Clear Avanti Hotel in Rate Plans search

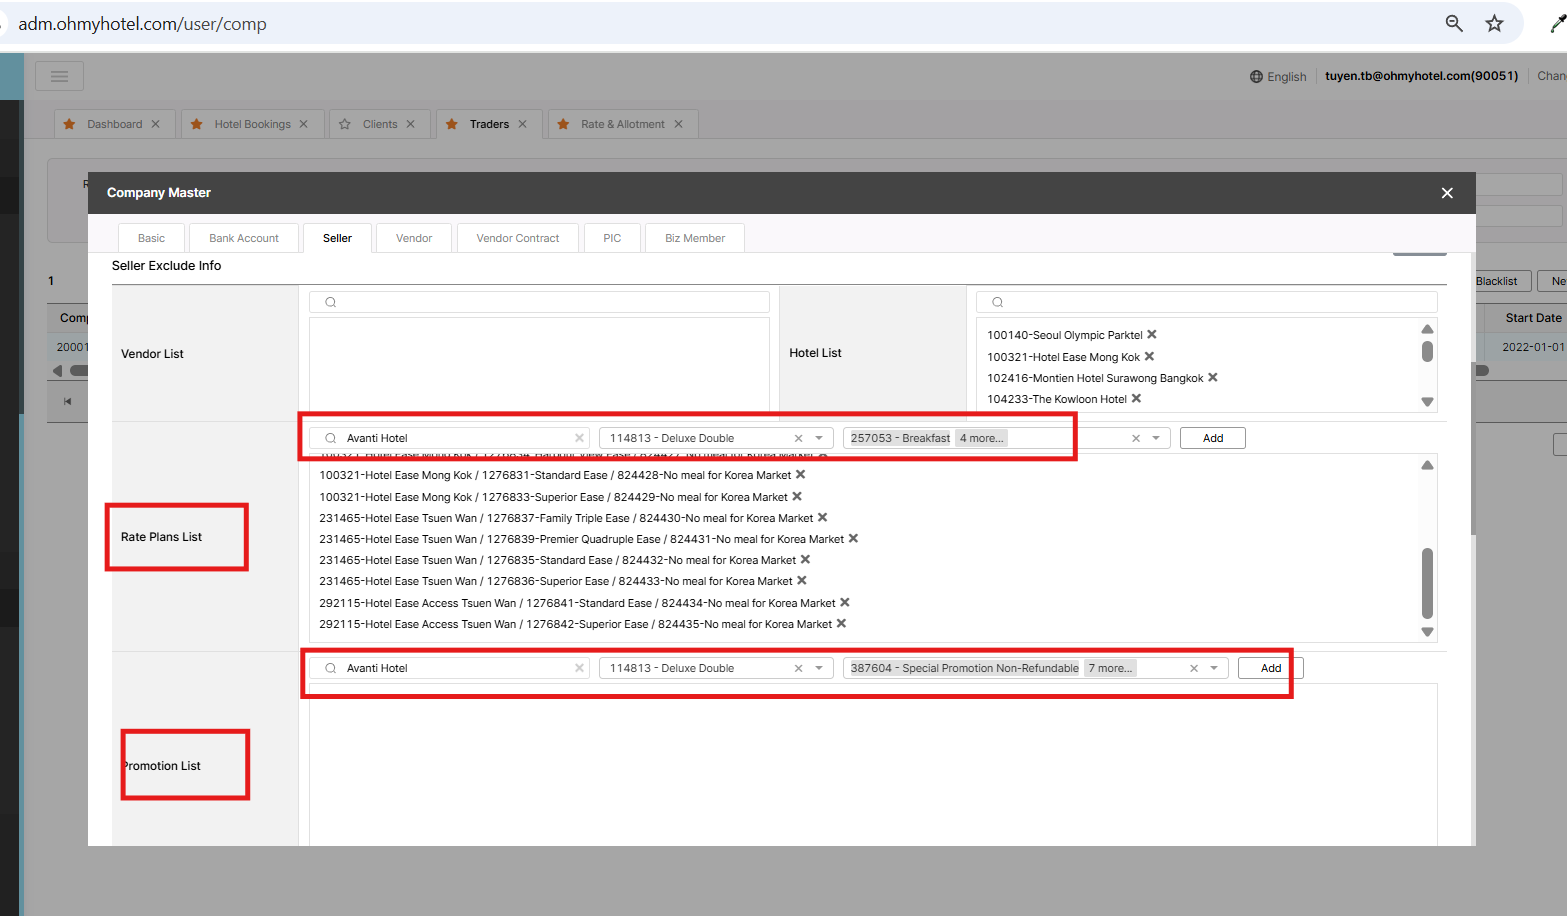[x=579, y=438]
